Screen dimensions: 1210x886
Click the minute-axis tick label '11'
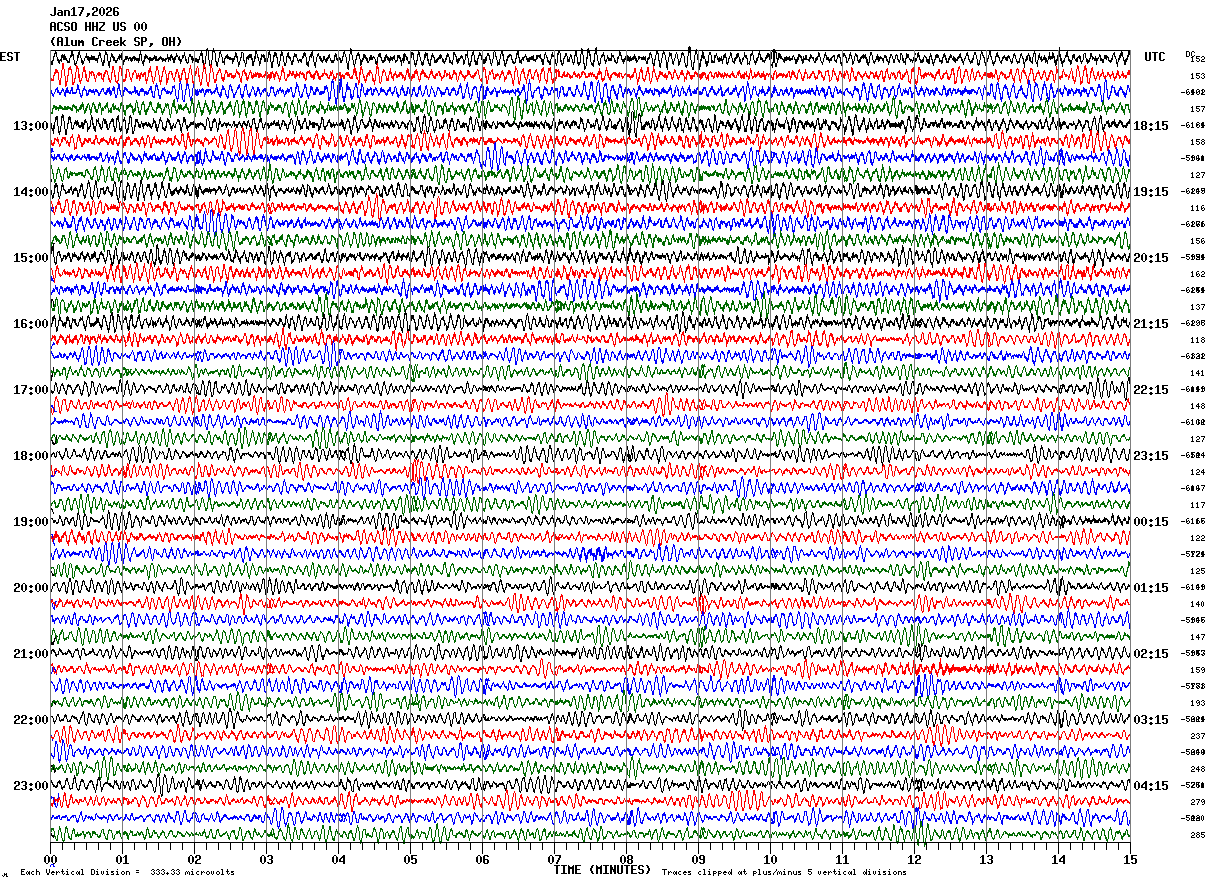pos(843,859)
